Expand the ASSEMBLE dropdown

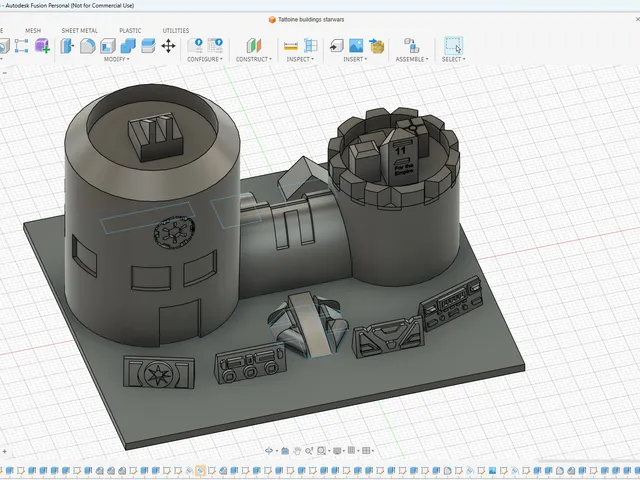[x=412, y=59]
